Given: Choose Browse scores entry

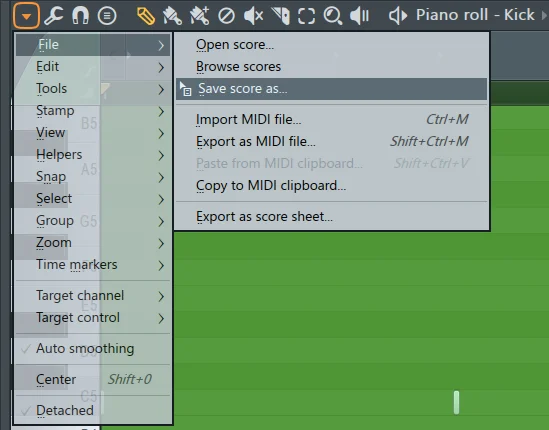Looking at the screenshot, I should coord(331,67).
